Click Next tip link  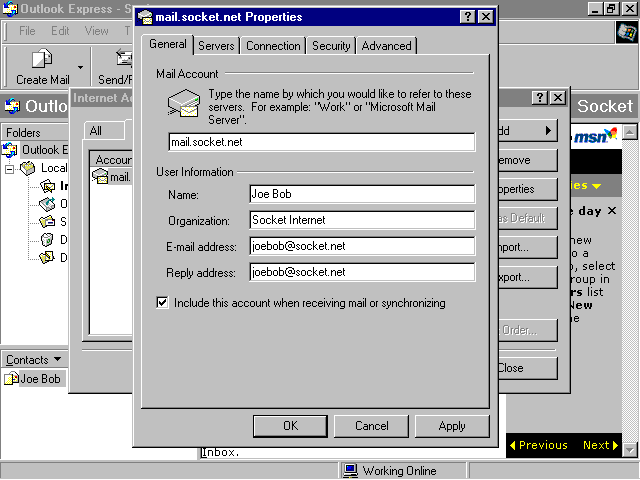(600, 445)
